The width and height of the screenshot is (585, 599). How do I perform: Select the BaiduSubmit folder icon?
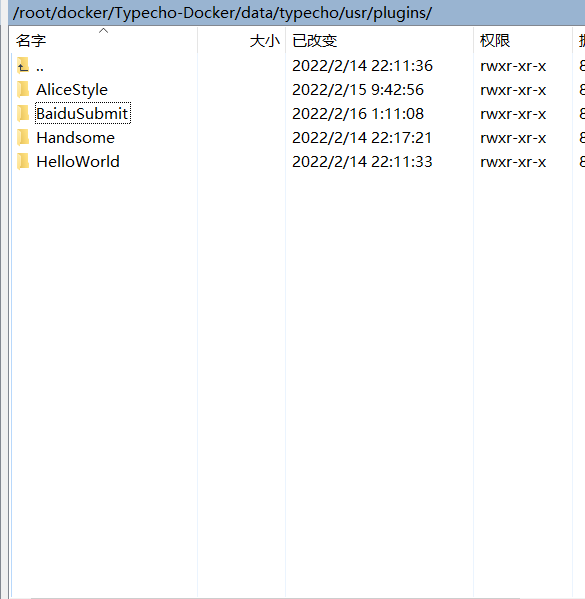[23, 113]
